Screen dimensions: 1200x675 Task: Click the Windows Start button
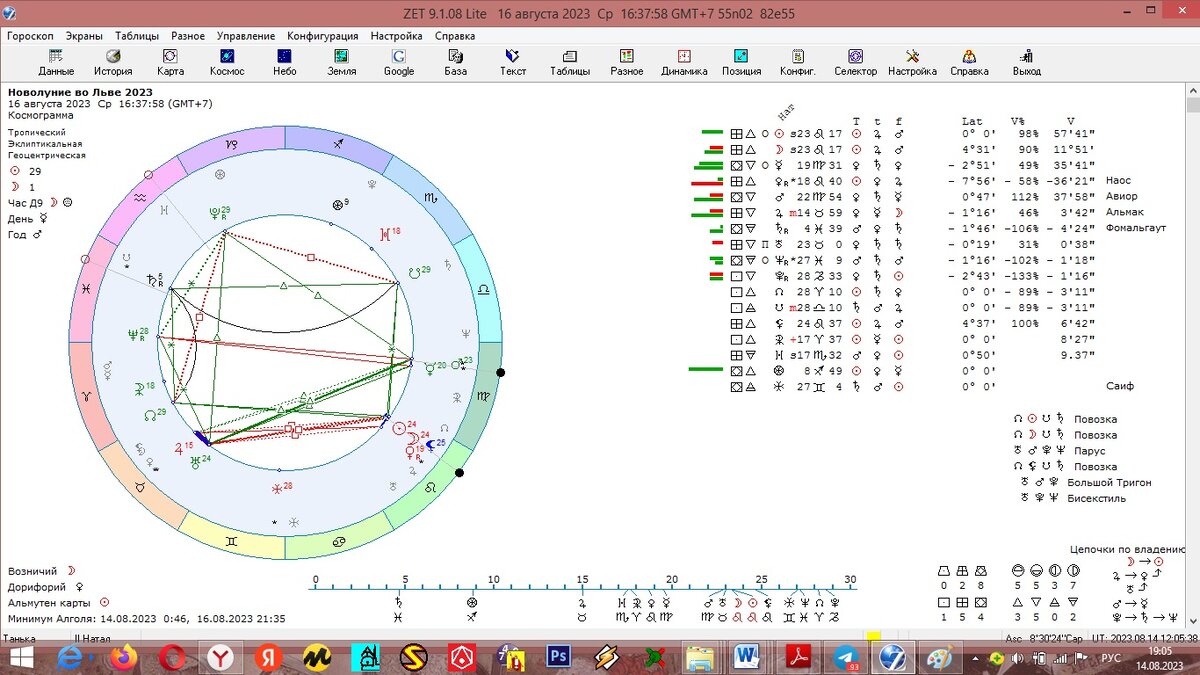pos(21,658)
